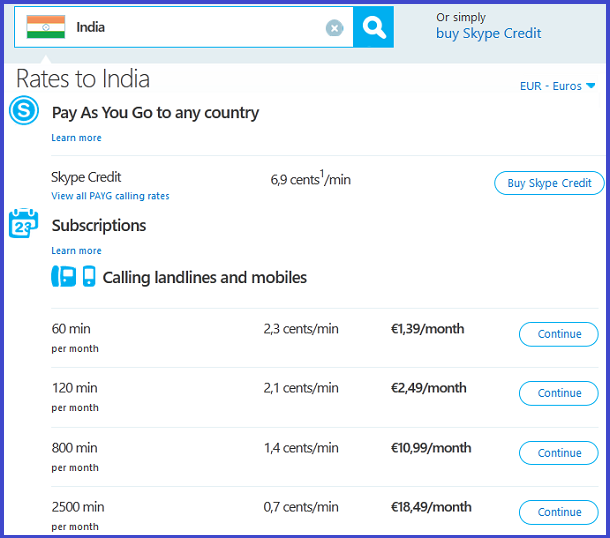This screenshot has height=538, width=610.
Task: Click the Skype Credit row label
Action: point(86,177)
